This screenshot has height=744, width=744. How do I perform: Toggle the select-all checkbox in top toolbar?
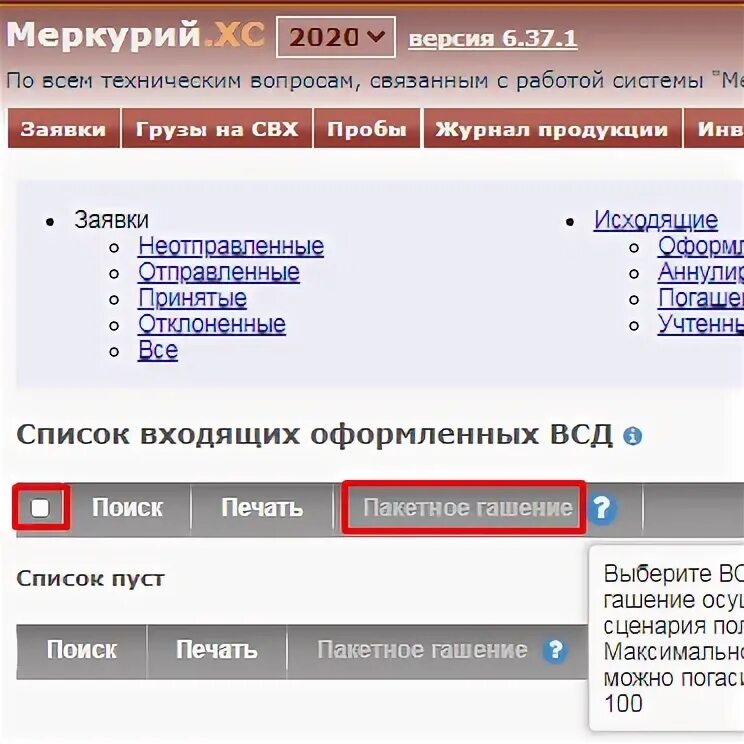40,508
